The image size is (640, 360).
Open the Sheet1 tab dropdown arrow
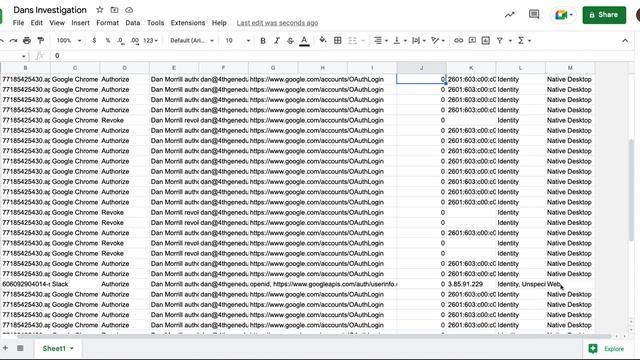72,349
